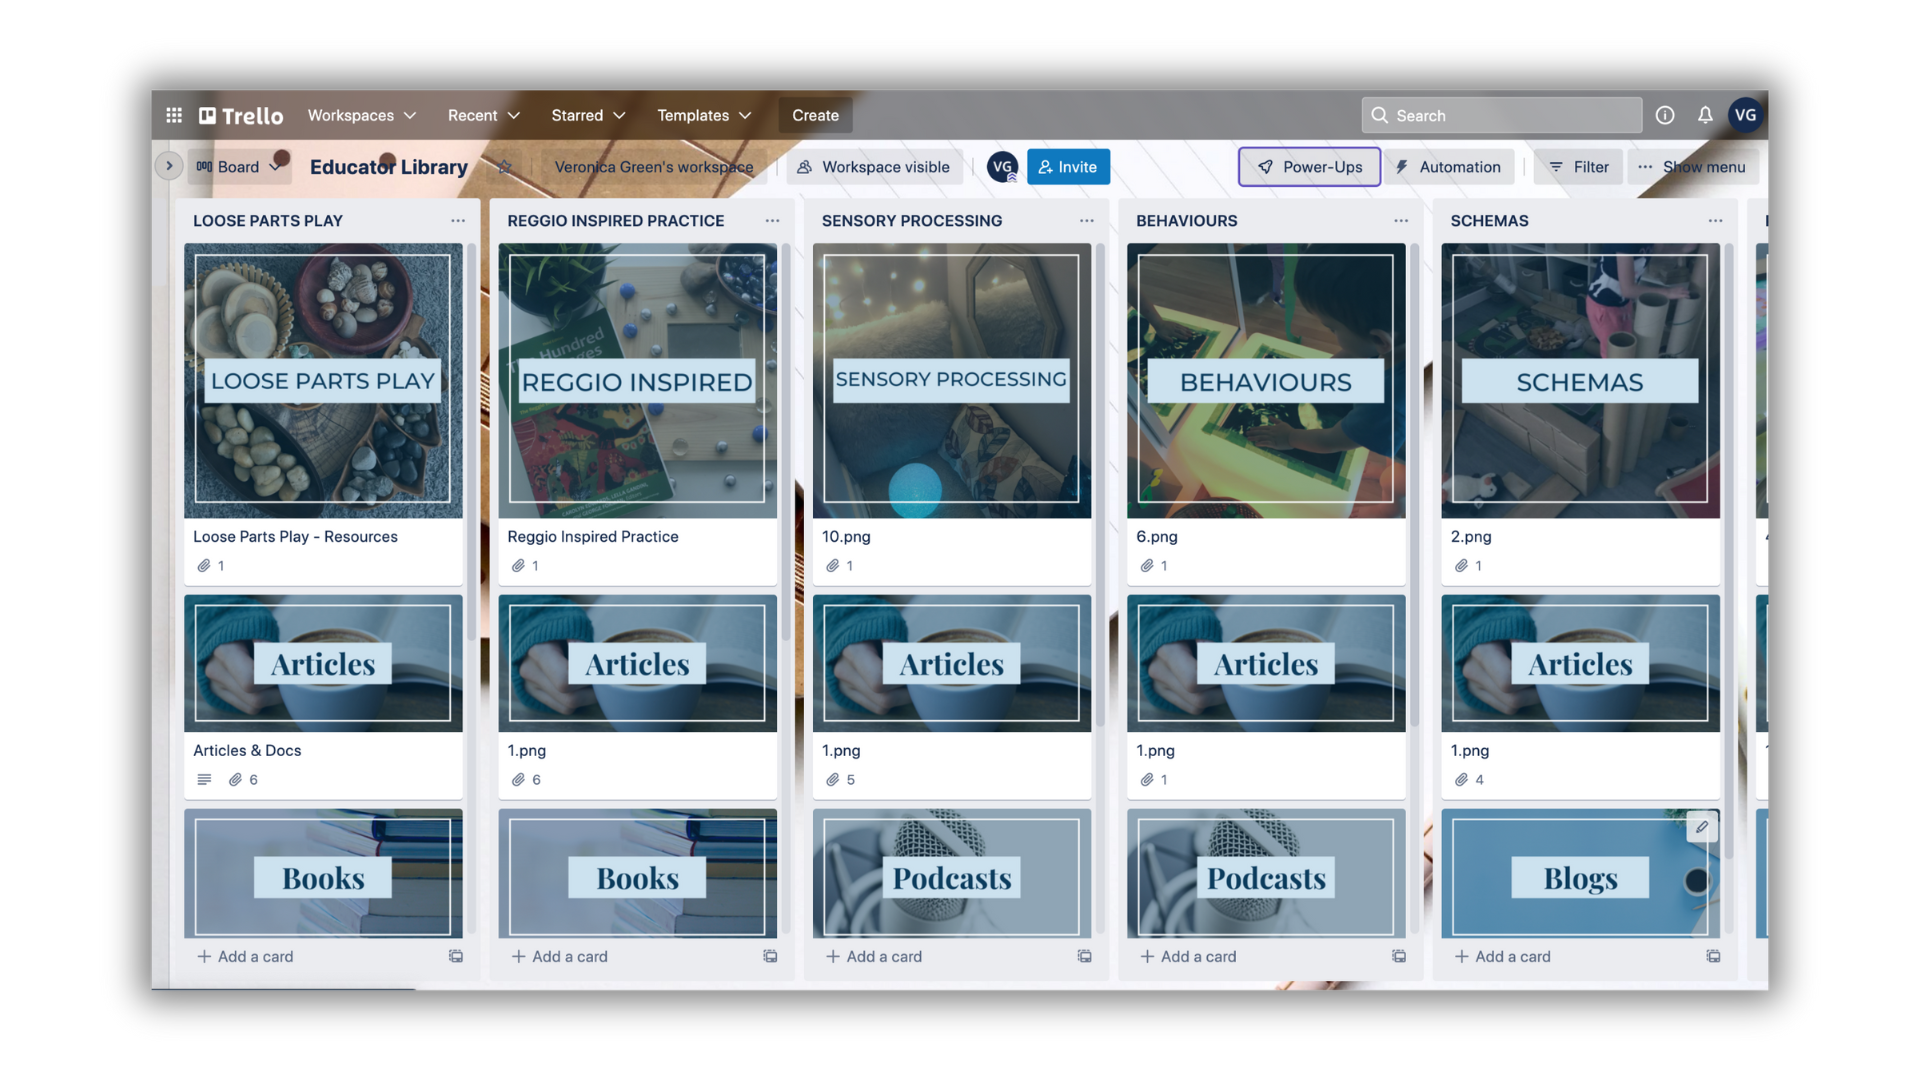Open the information help icon
The image size is (1920, 1080).
(1665, 115)
